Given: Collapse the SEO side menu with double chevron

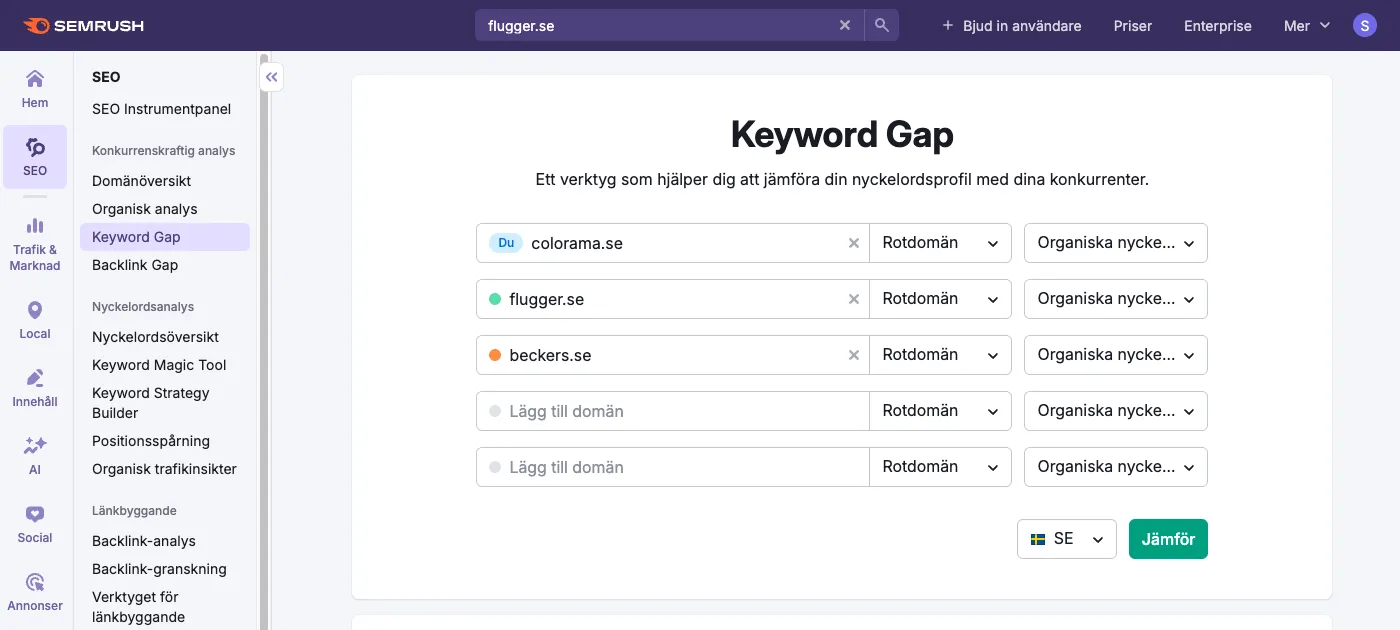Looking at the screenshot, I should click(x=272, y=77).
